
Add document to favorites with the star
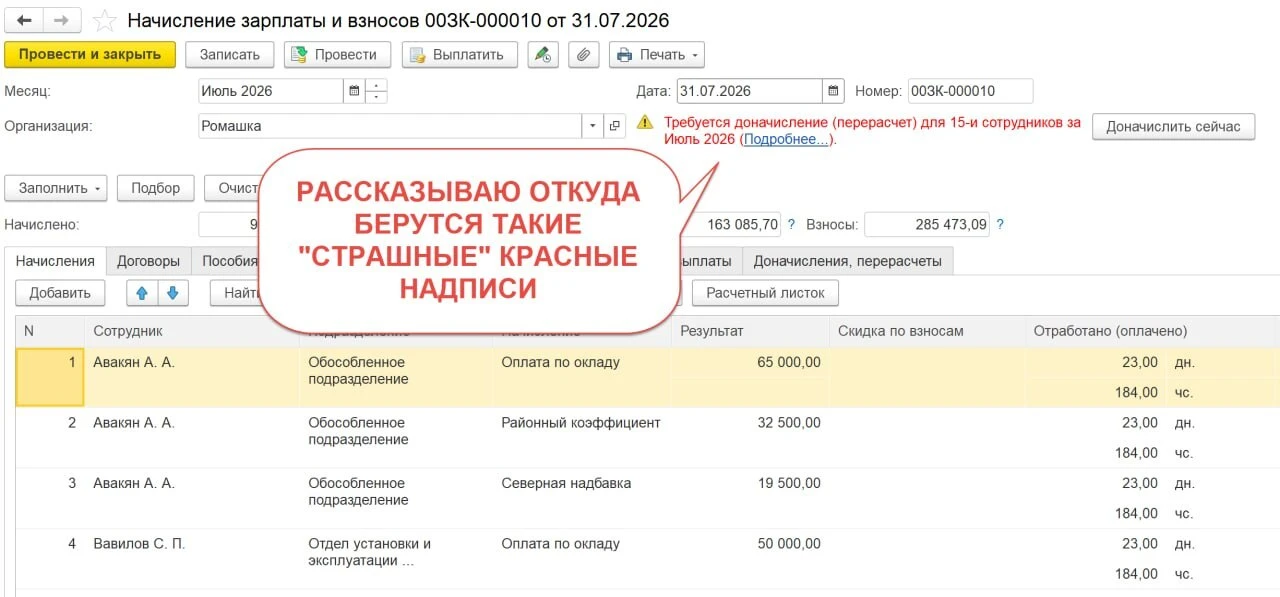click(104, 21)
